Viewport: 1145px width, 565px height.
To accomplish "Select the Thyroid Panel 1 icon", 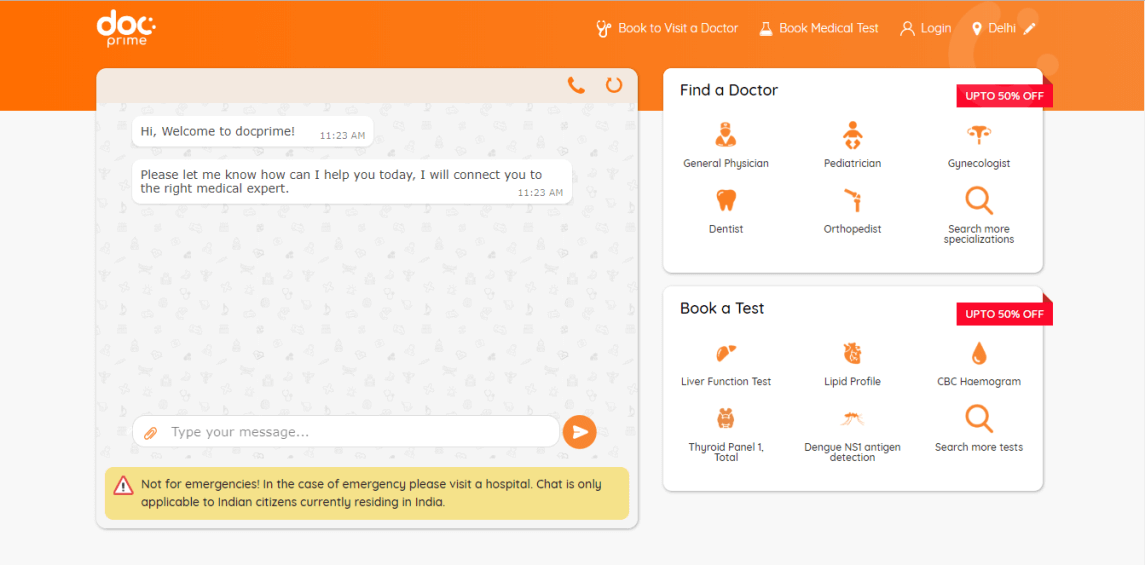I will coord(726,418).
